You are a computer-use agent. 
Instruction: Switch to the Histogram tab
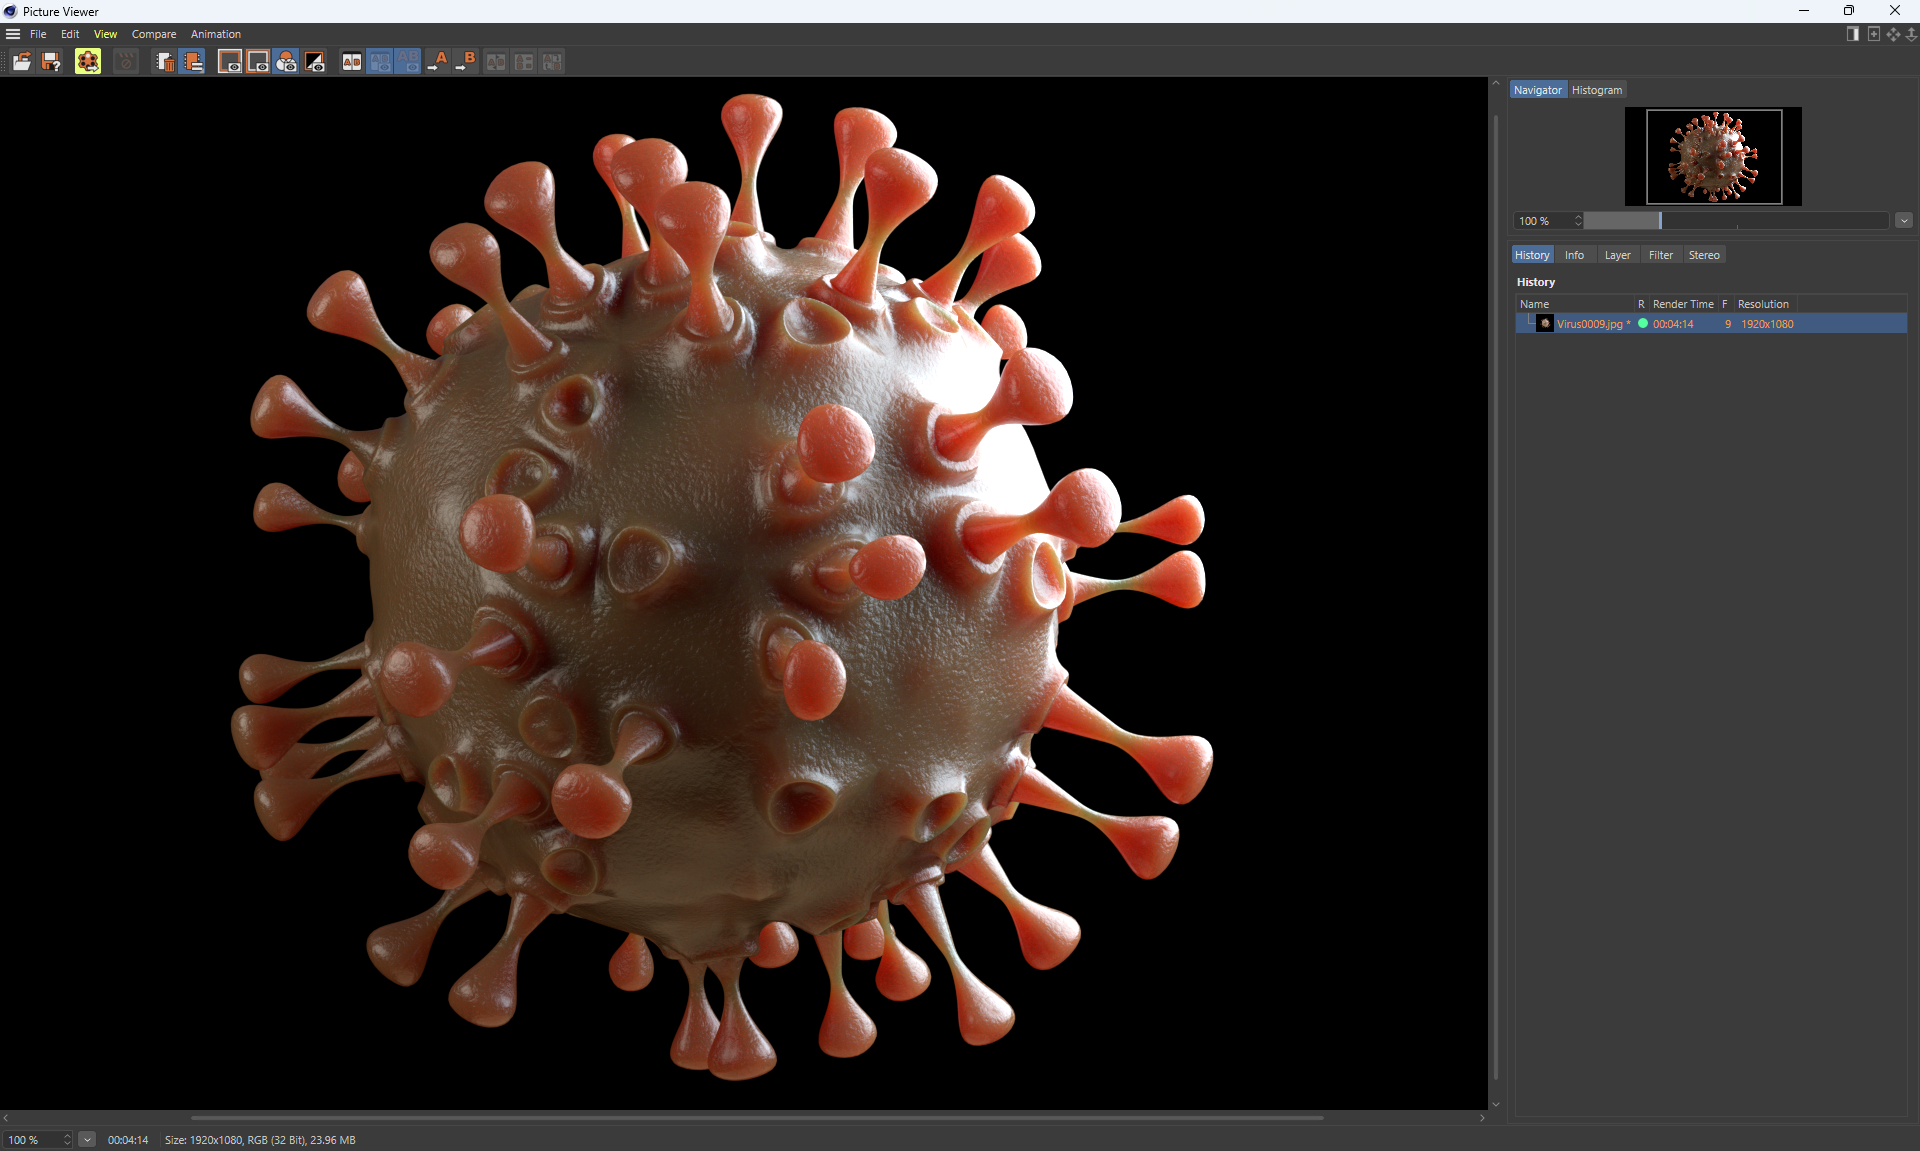tap(1596, 90)
